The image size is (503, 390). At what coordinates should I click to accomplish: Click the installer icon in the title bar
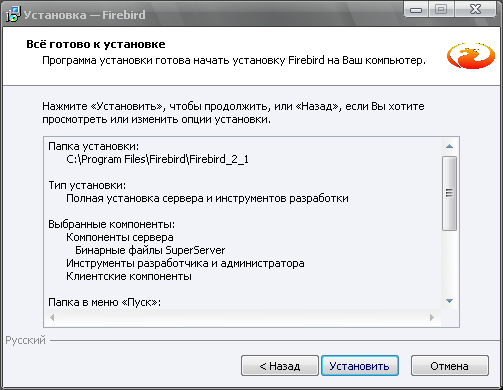tap(13, 14)
